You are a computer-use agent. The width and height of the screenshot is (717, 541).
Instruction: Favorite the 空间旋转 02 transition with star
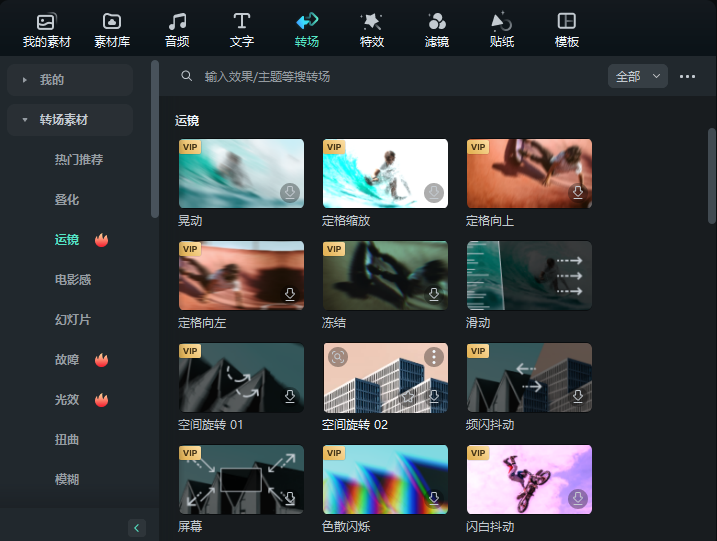[x=409, y=397]
